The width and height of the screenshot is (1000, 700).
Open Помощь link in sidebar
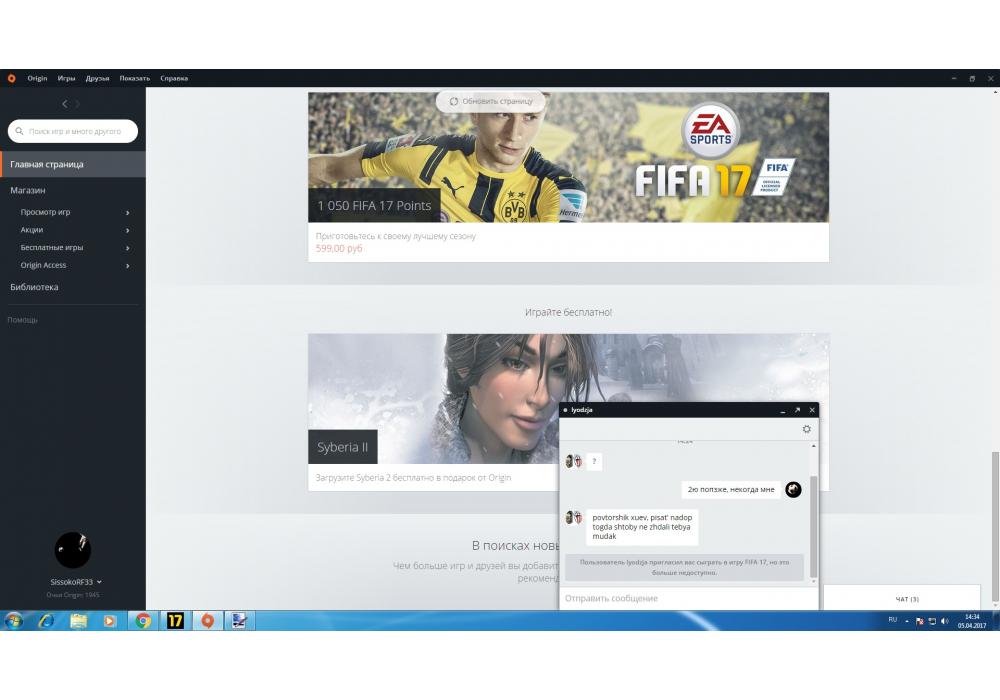[x=22, y=320]
